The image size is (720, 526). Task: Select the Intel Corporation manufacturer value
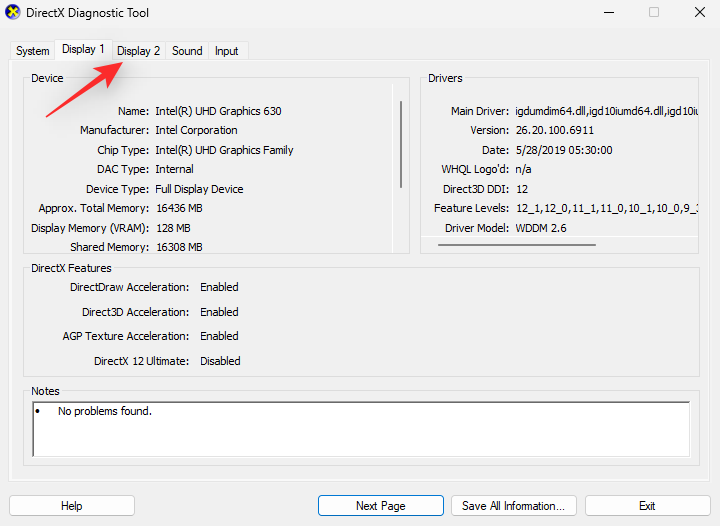(196, 130)
